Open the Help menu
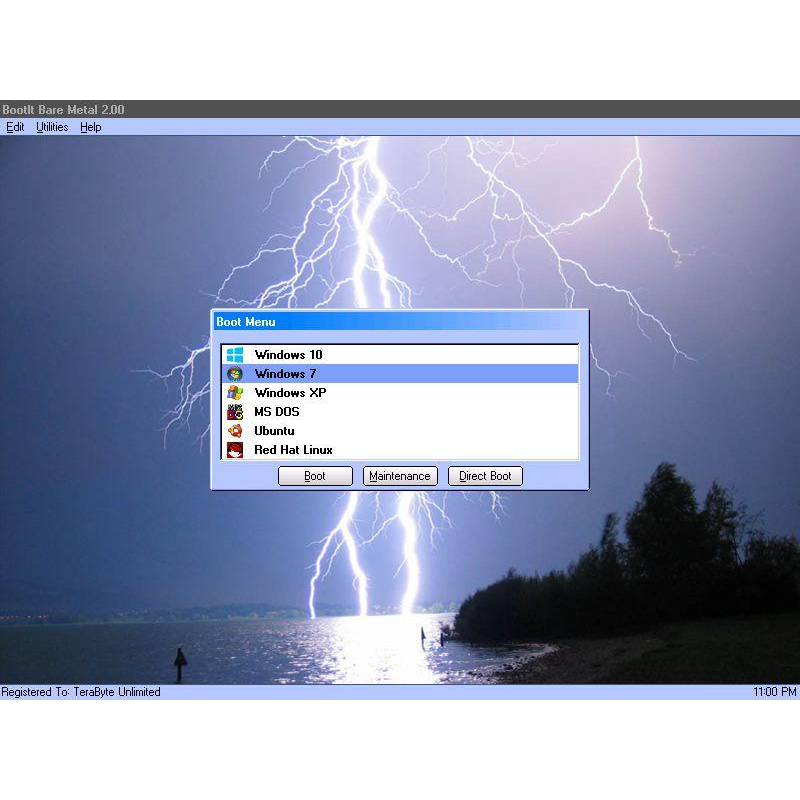Image resolution: width=800 pixels, height=800 pixels. coord(89,127)
